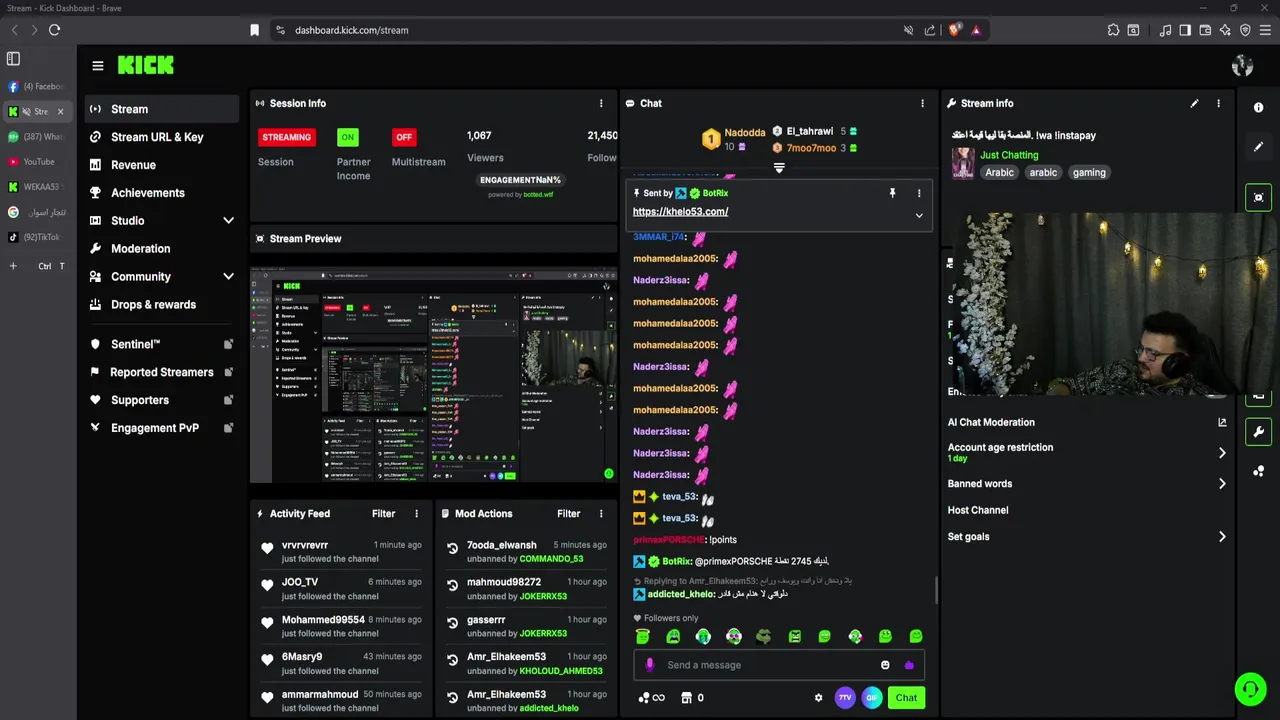Open Activity Feed Filter

coord(383,513)
